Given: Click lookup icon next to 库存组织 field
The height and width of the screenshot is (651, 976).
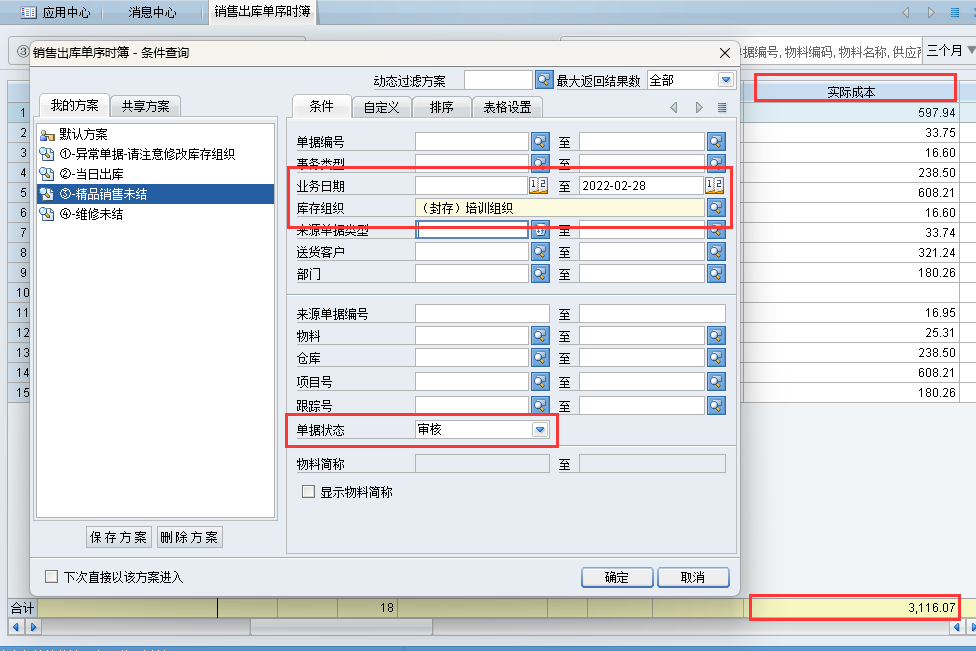Looking at the screenshot, I should pyautogui.click(x=716, y=208).
